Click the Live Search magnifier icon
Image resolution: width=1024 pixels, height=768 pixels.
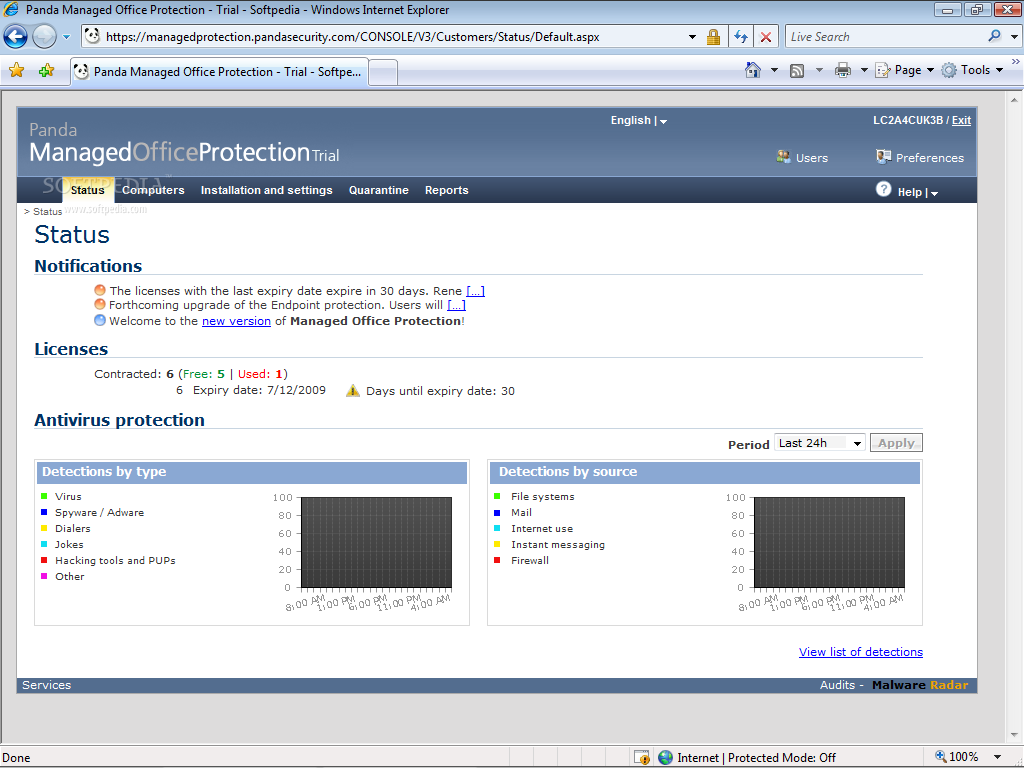pos(995,36)
